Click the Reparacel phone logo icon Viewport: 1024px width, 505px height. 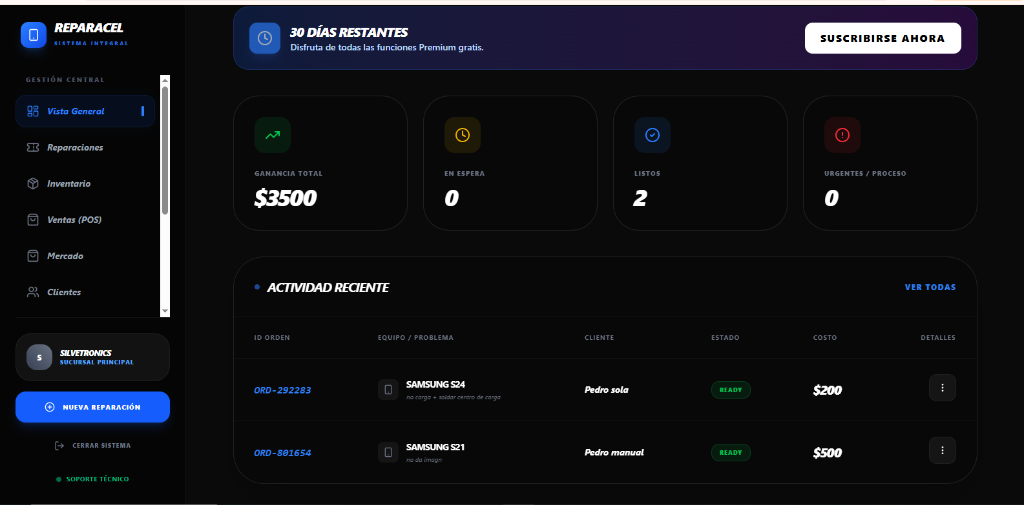point(33,35)
